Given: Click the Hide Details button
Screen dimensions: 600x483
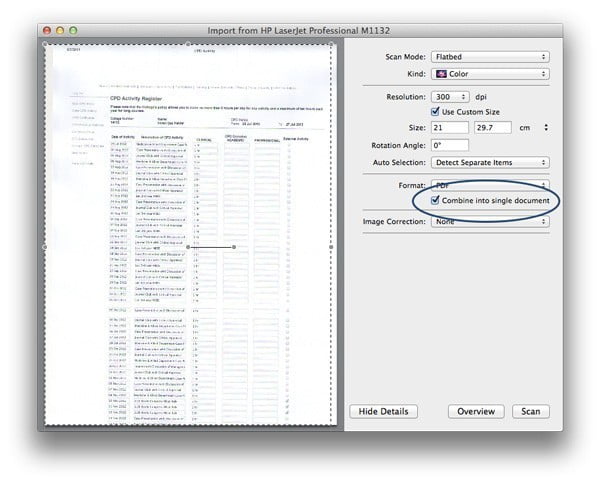Looking at the screenshot, I should click(x=383, y=411).
